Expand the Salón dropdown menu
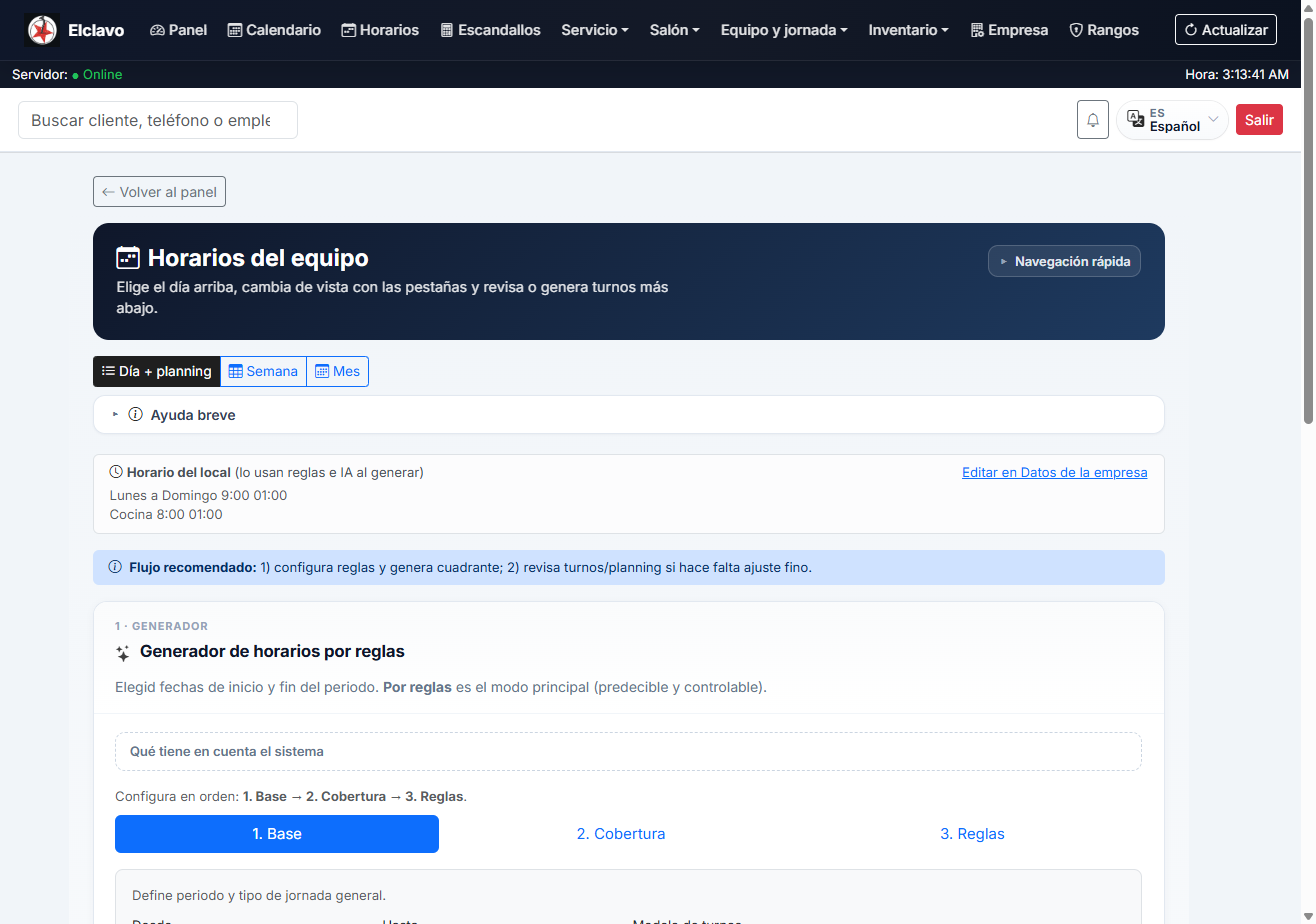 point(675,30)
